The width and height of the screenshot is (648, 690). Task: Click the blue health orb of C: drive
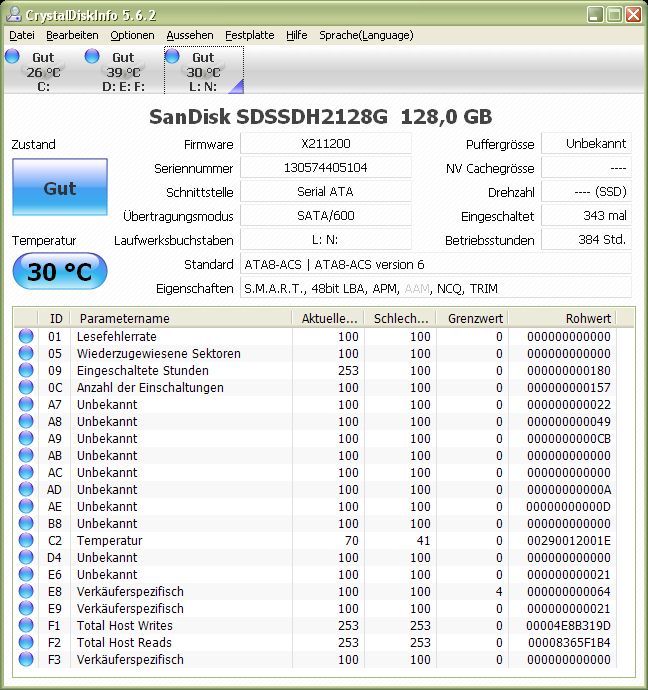[12, 56]
